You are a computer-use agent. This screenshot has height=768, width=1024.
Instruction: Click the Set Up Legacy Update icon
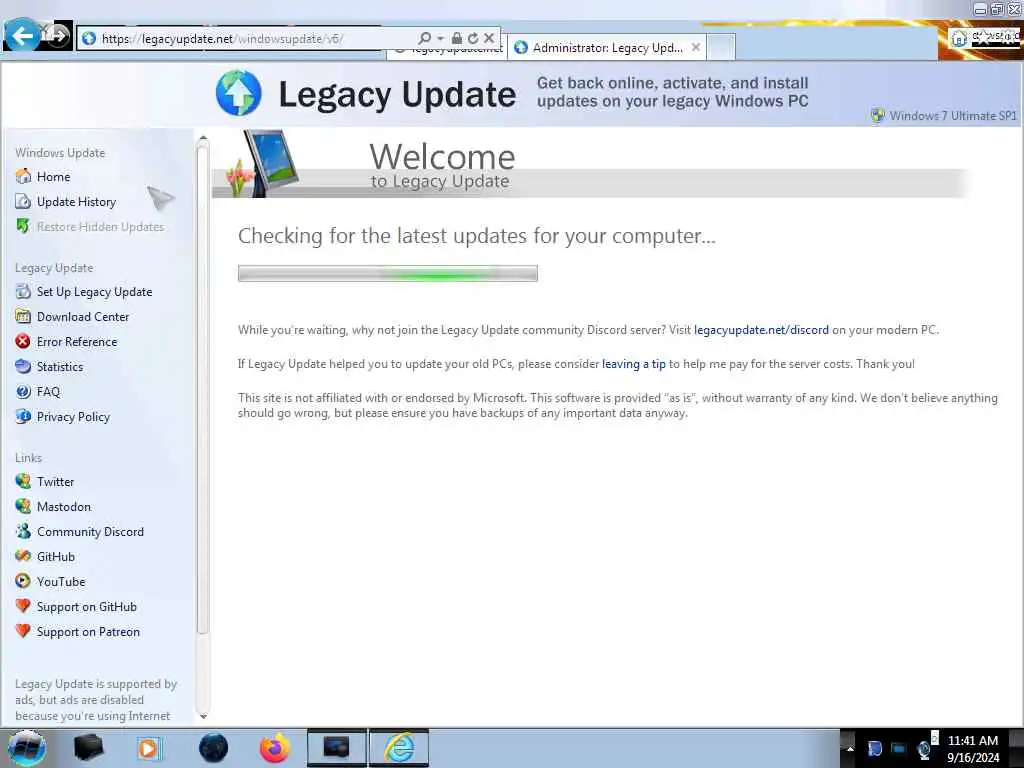tap(23, 291)
